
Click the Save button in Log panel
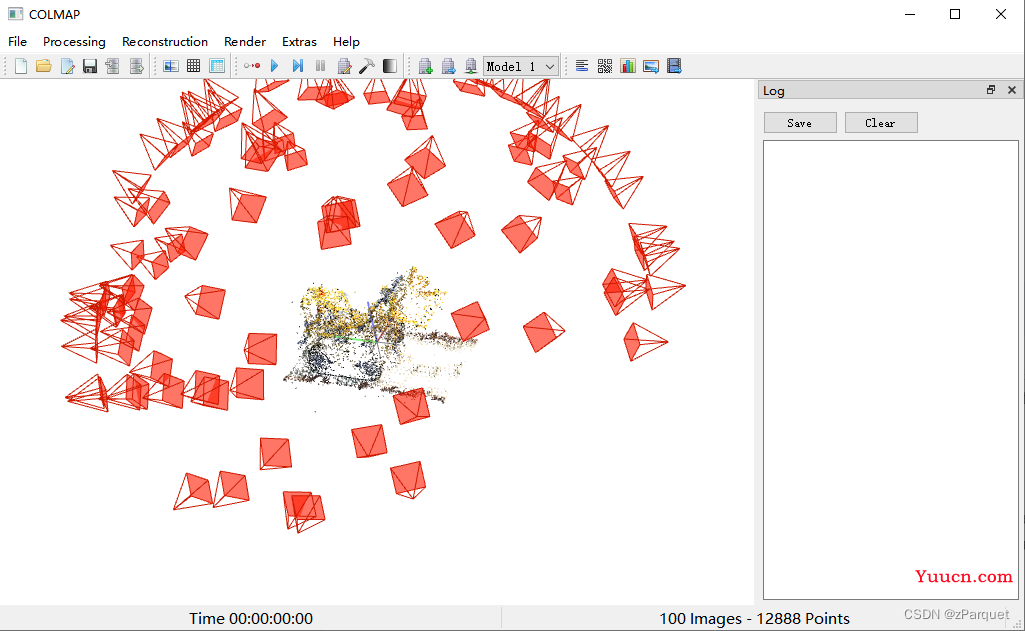click(800, 123)
